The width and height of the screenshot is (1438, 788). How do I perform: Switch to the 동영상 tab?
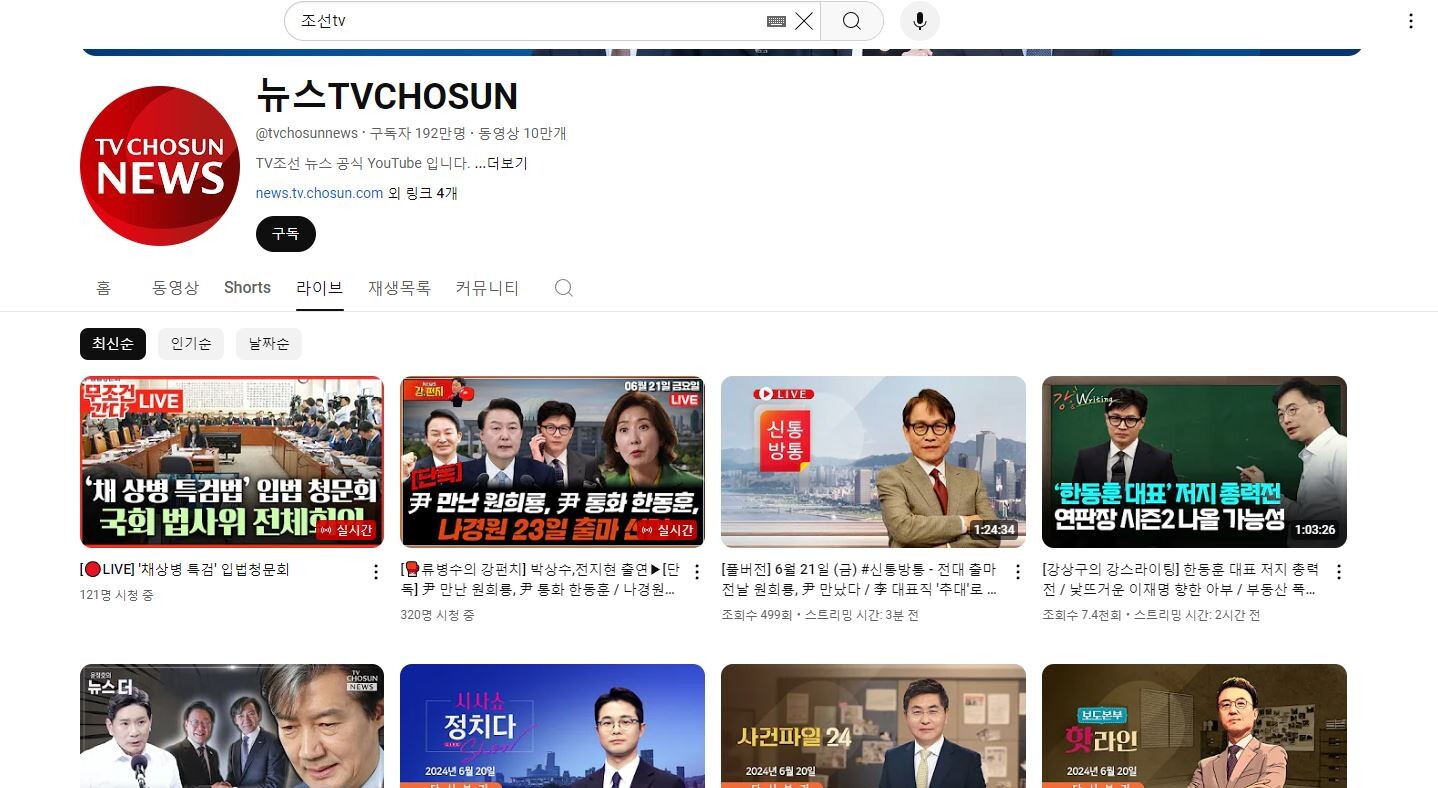pyautogui.click(x=176, y=288)
